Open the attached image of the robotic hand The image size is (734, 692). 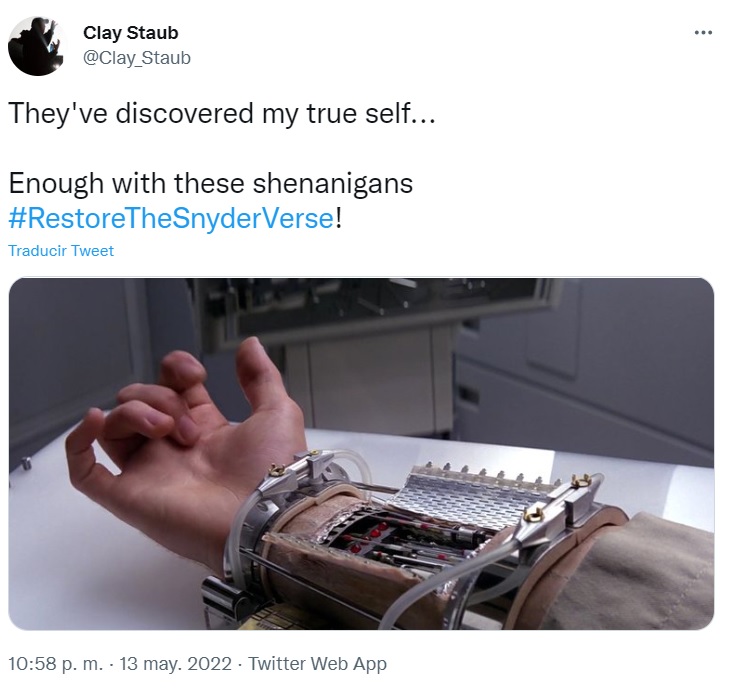[361, 454]
